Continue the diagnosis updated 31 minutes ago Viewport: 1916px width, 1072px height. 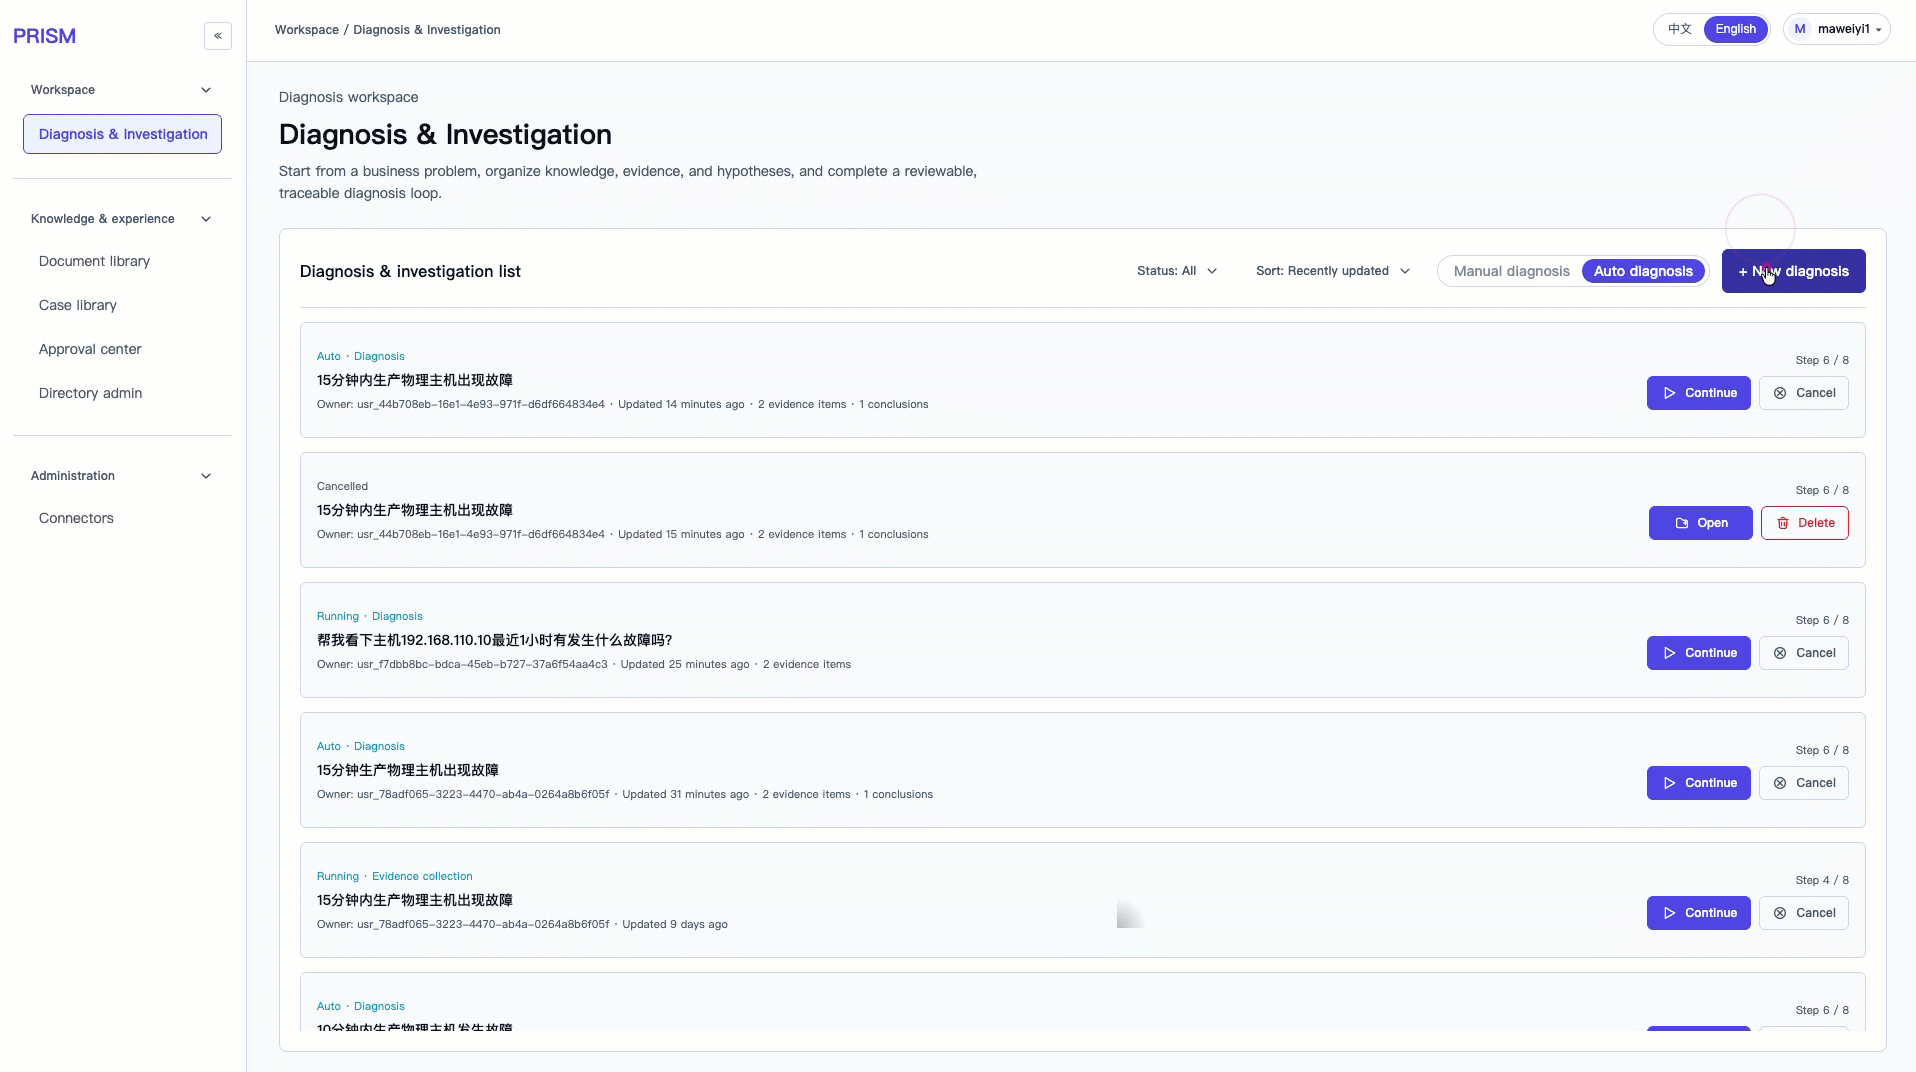(1698, 783)
